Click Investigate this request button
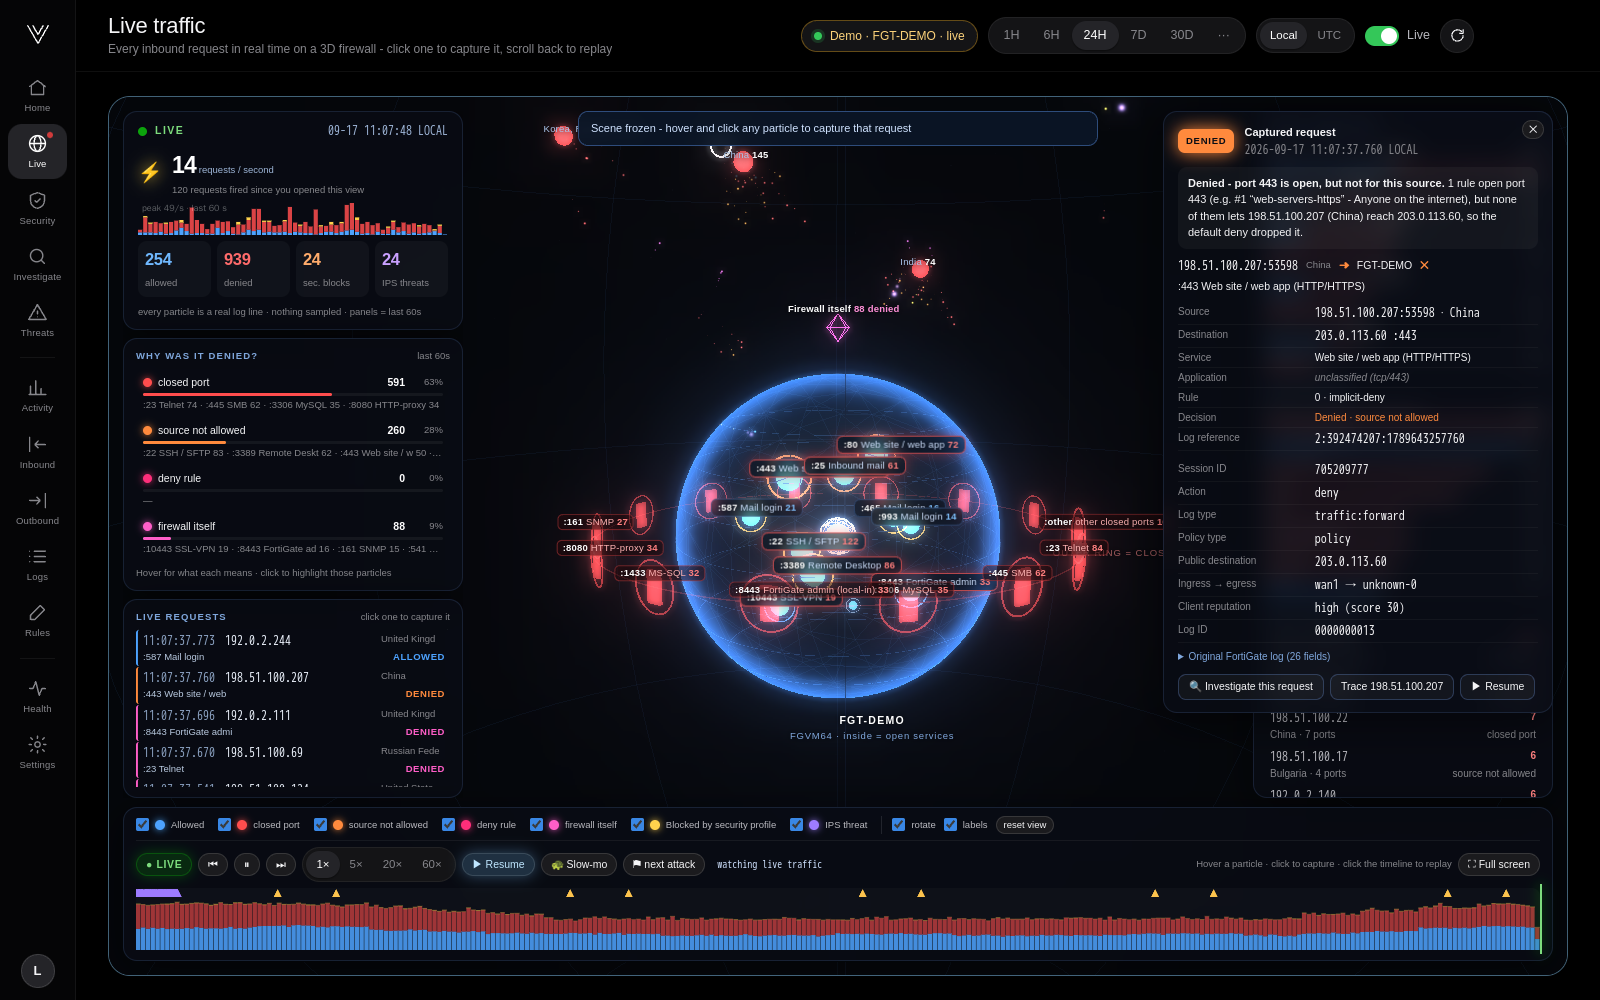This screenshot has width=1600, height=1000. point(1251,686)
